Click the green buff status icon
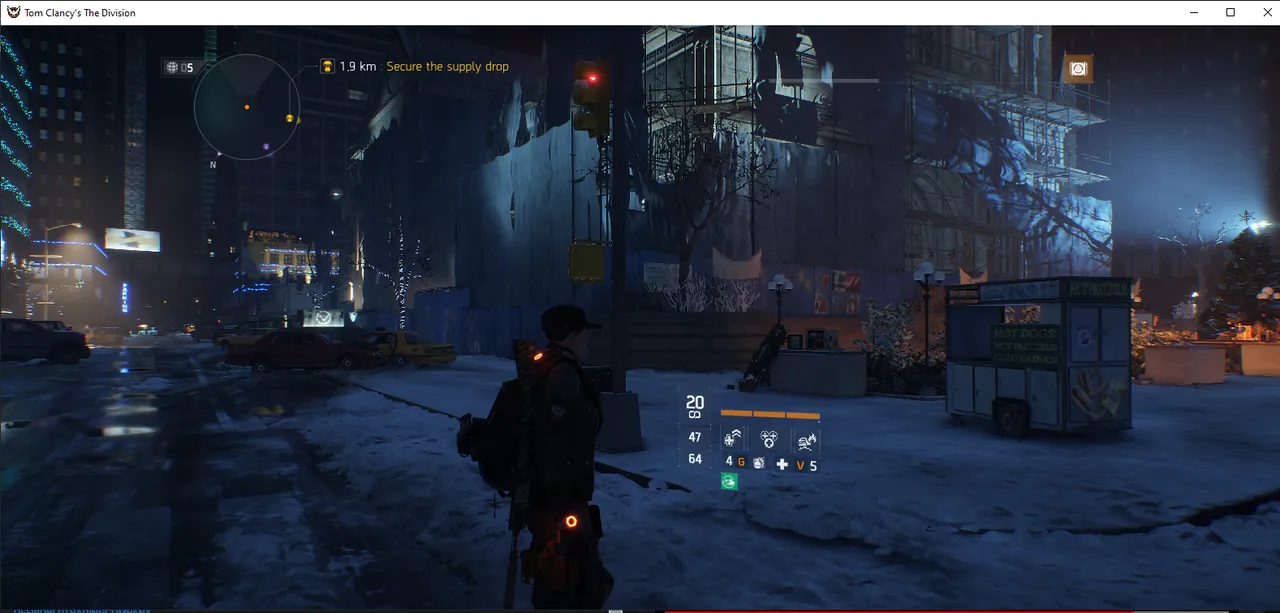 point(729,482)
